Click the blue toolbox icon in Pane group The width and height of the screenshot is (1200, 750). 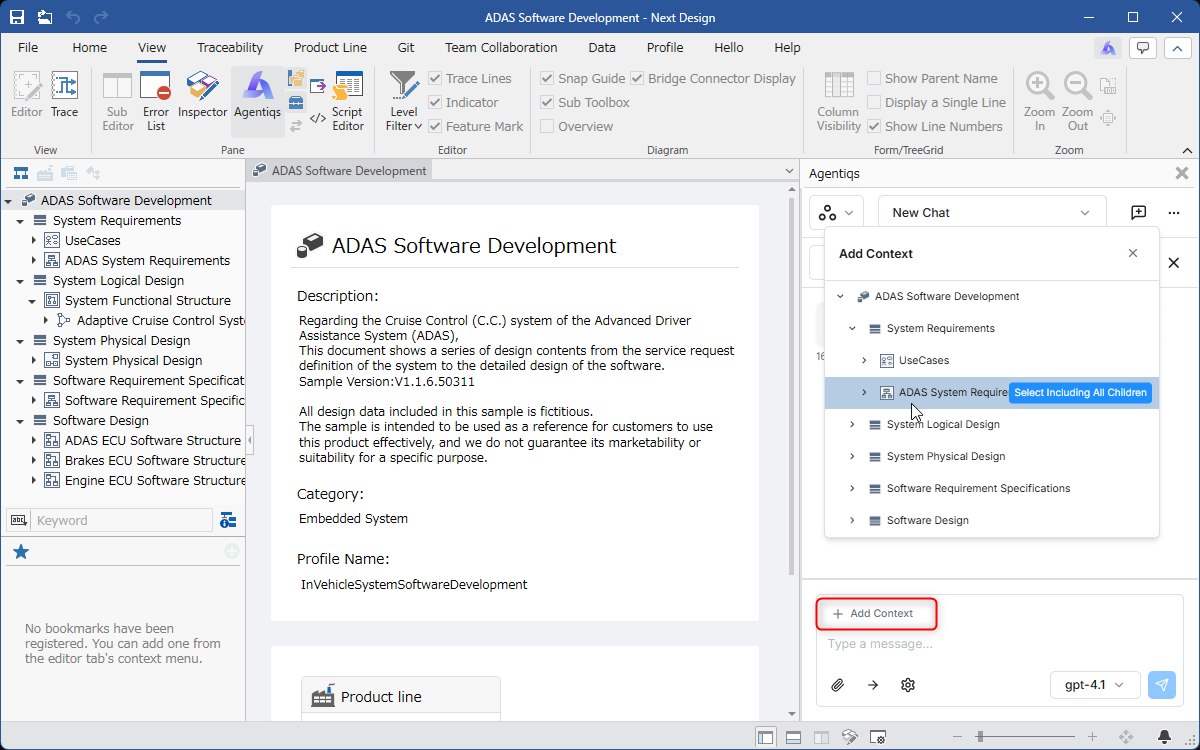(x=296, y=102)
